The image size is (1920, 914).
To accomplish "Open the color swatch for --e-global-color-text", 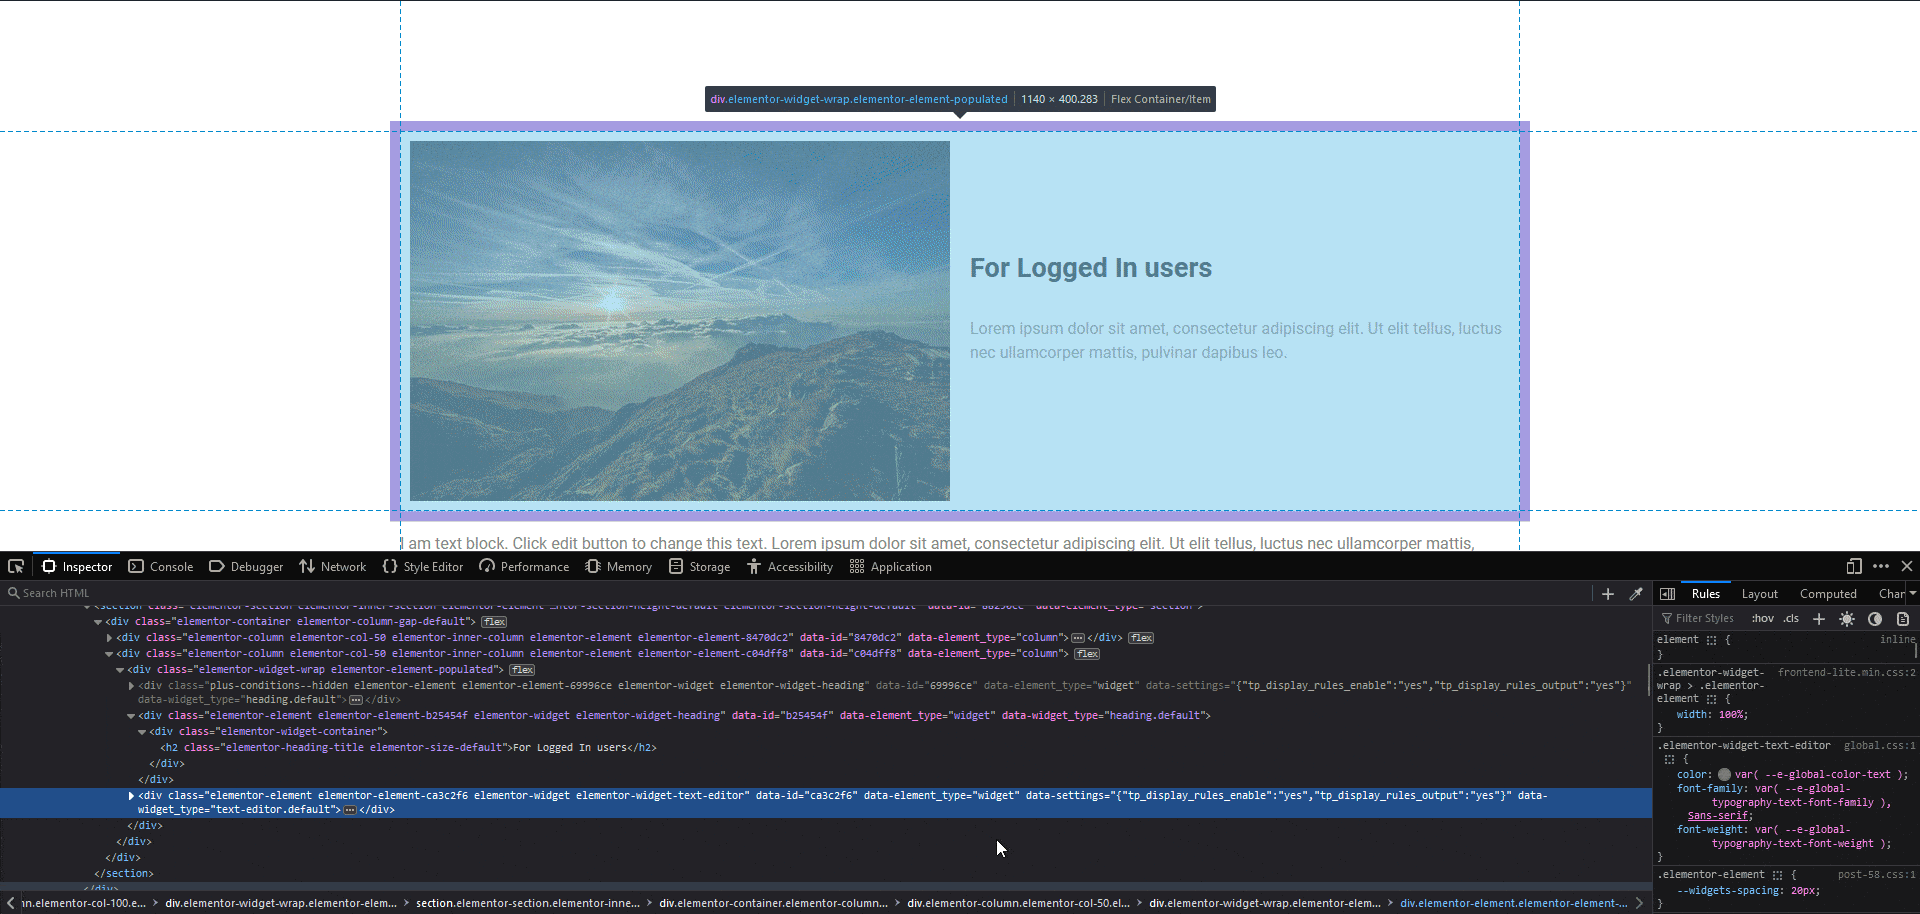I will (x=1724, y=775).
